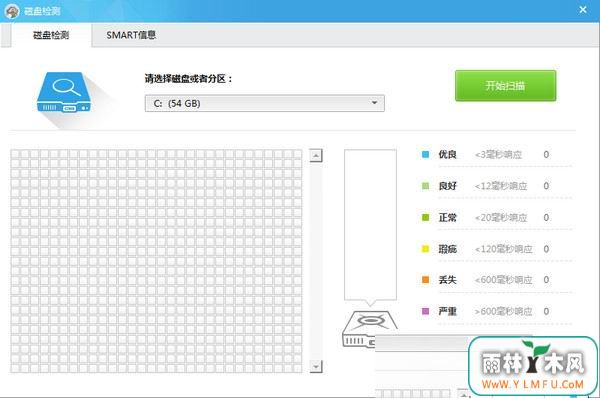Click the 严重 >600毫秒响应 legend row
This screenshot has height=398, width=600.
496,311
